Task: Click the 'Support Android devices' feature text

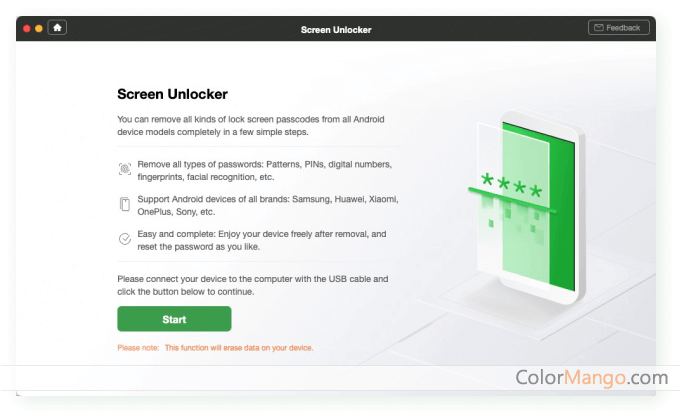Action: [268, 205]
